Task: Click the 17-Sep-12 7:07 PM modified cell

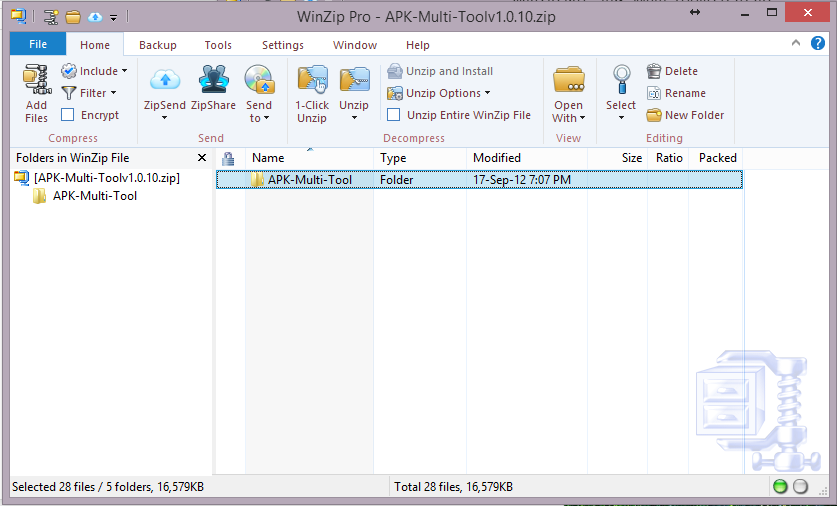Action: pos(522,180)
